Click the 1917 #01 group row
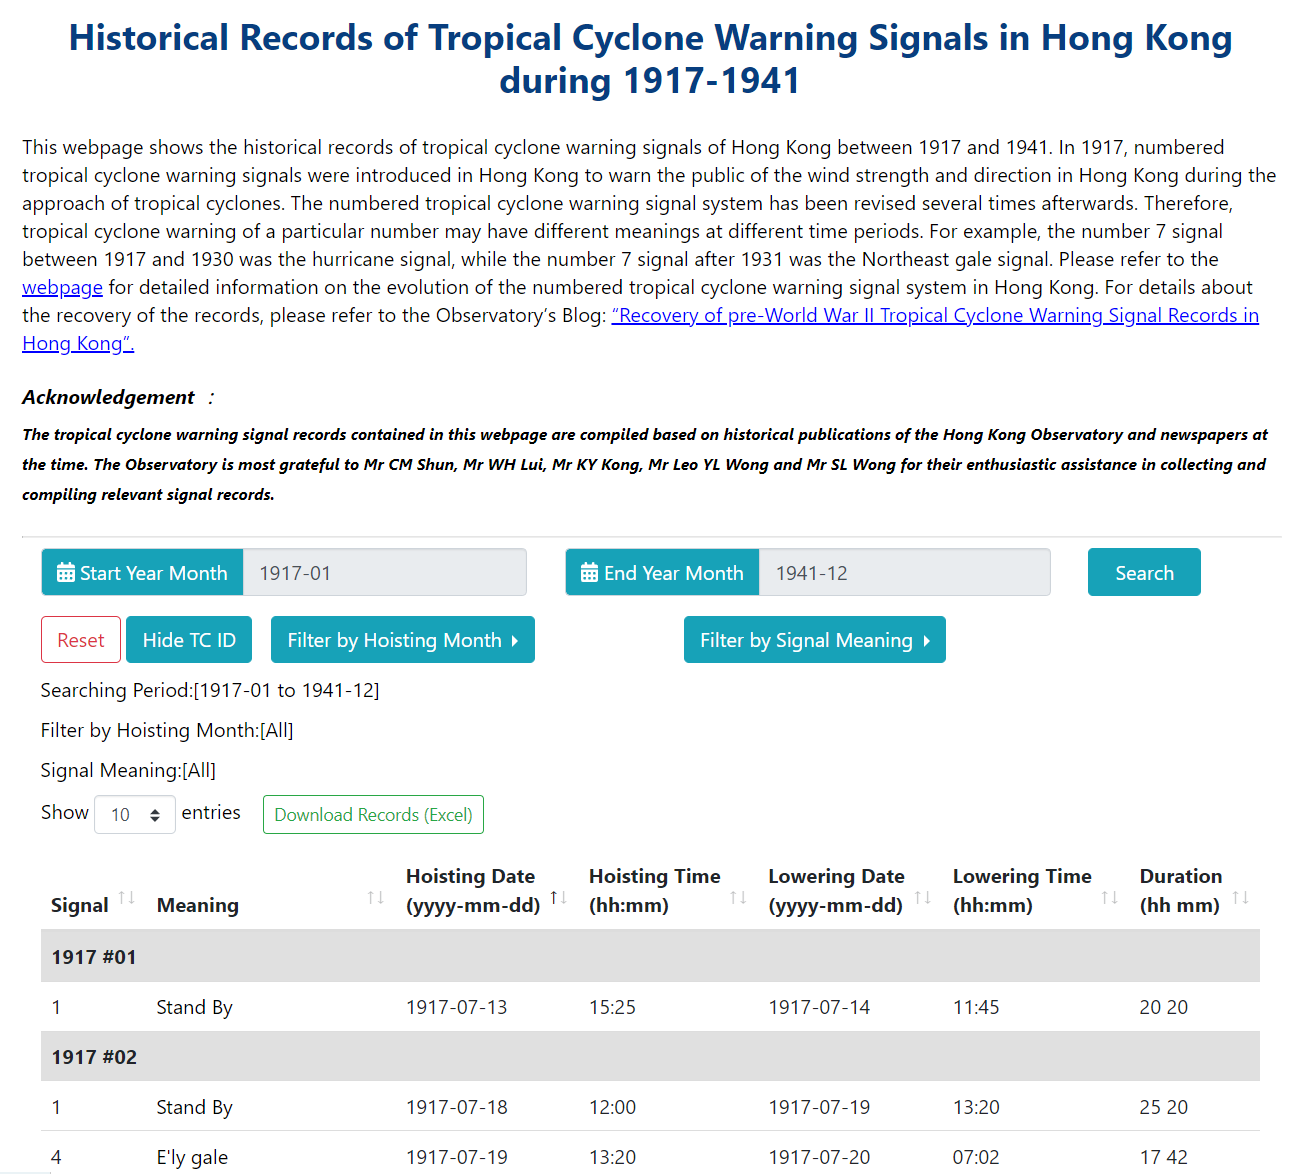 [x=650, y=956]
